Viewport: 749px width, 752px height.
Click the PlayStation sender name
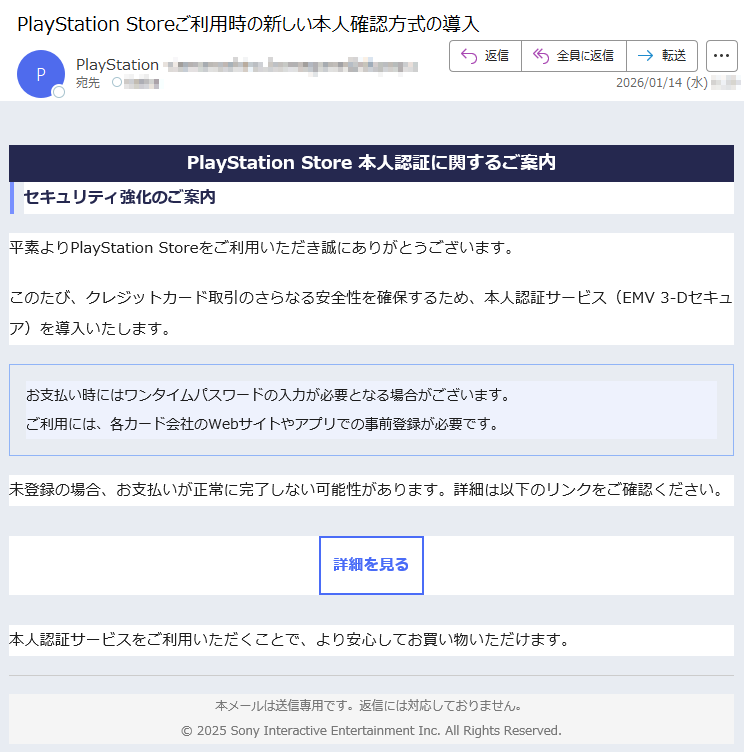(117, 65)
